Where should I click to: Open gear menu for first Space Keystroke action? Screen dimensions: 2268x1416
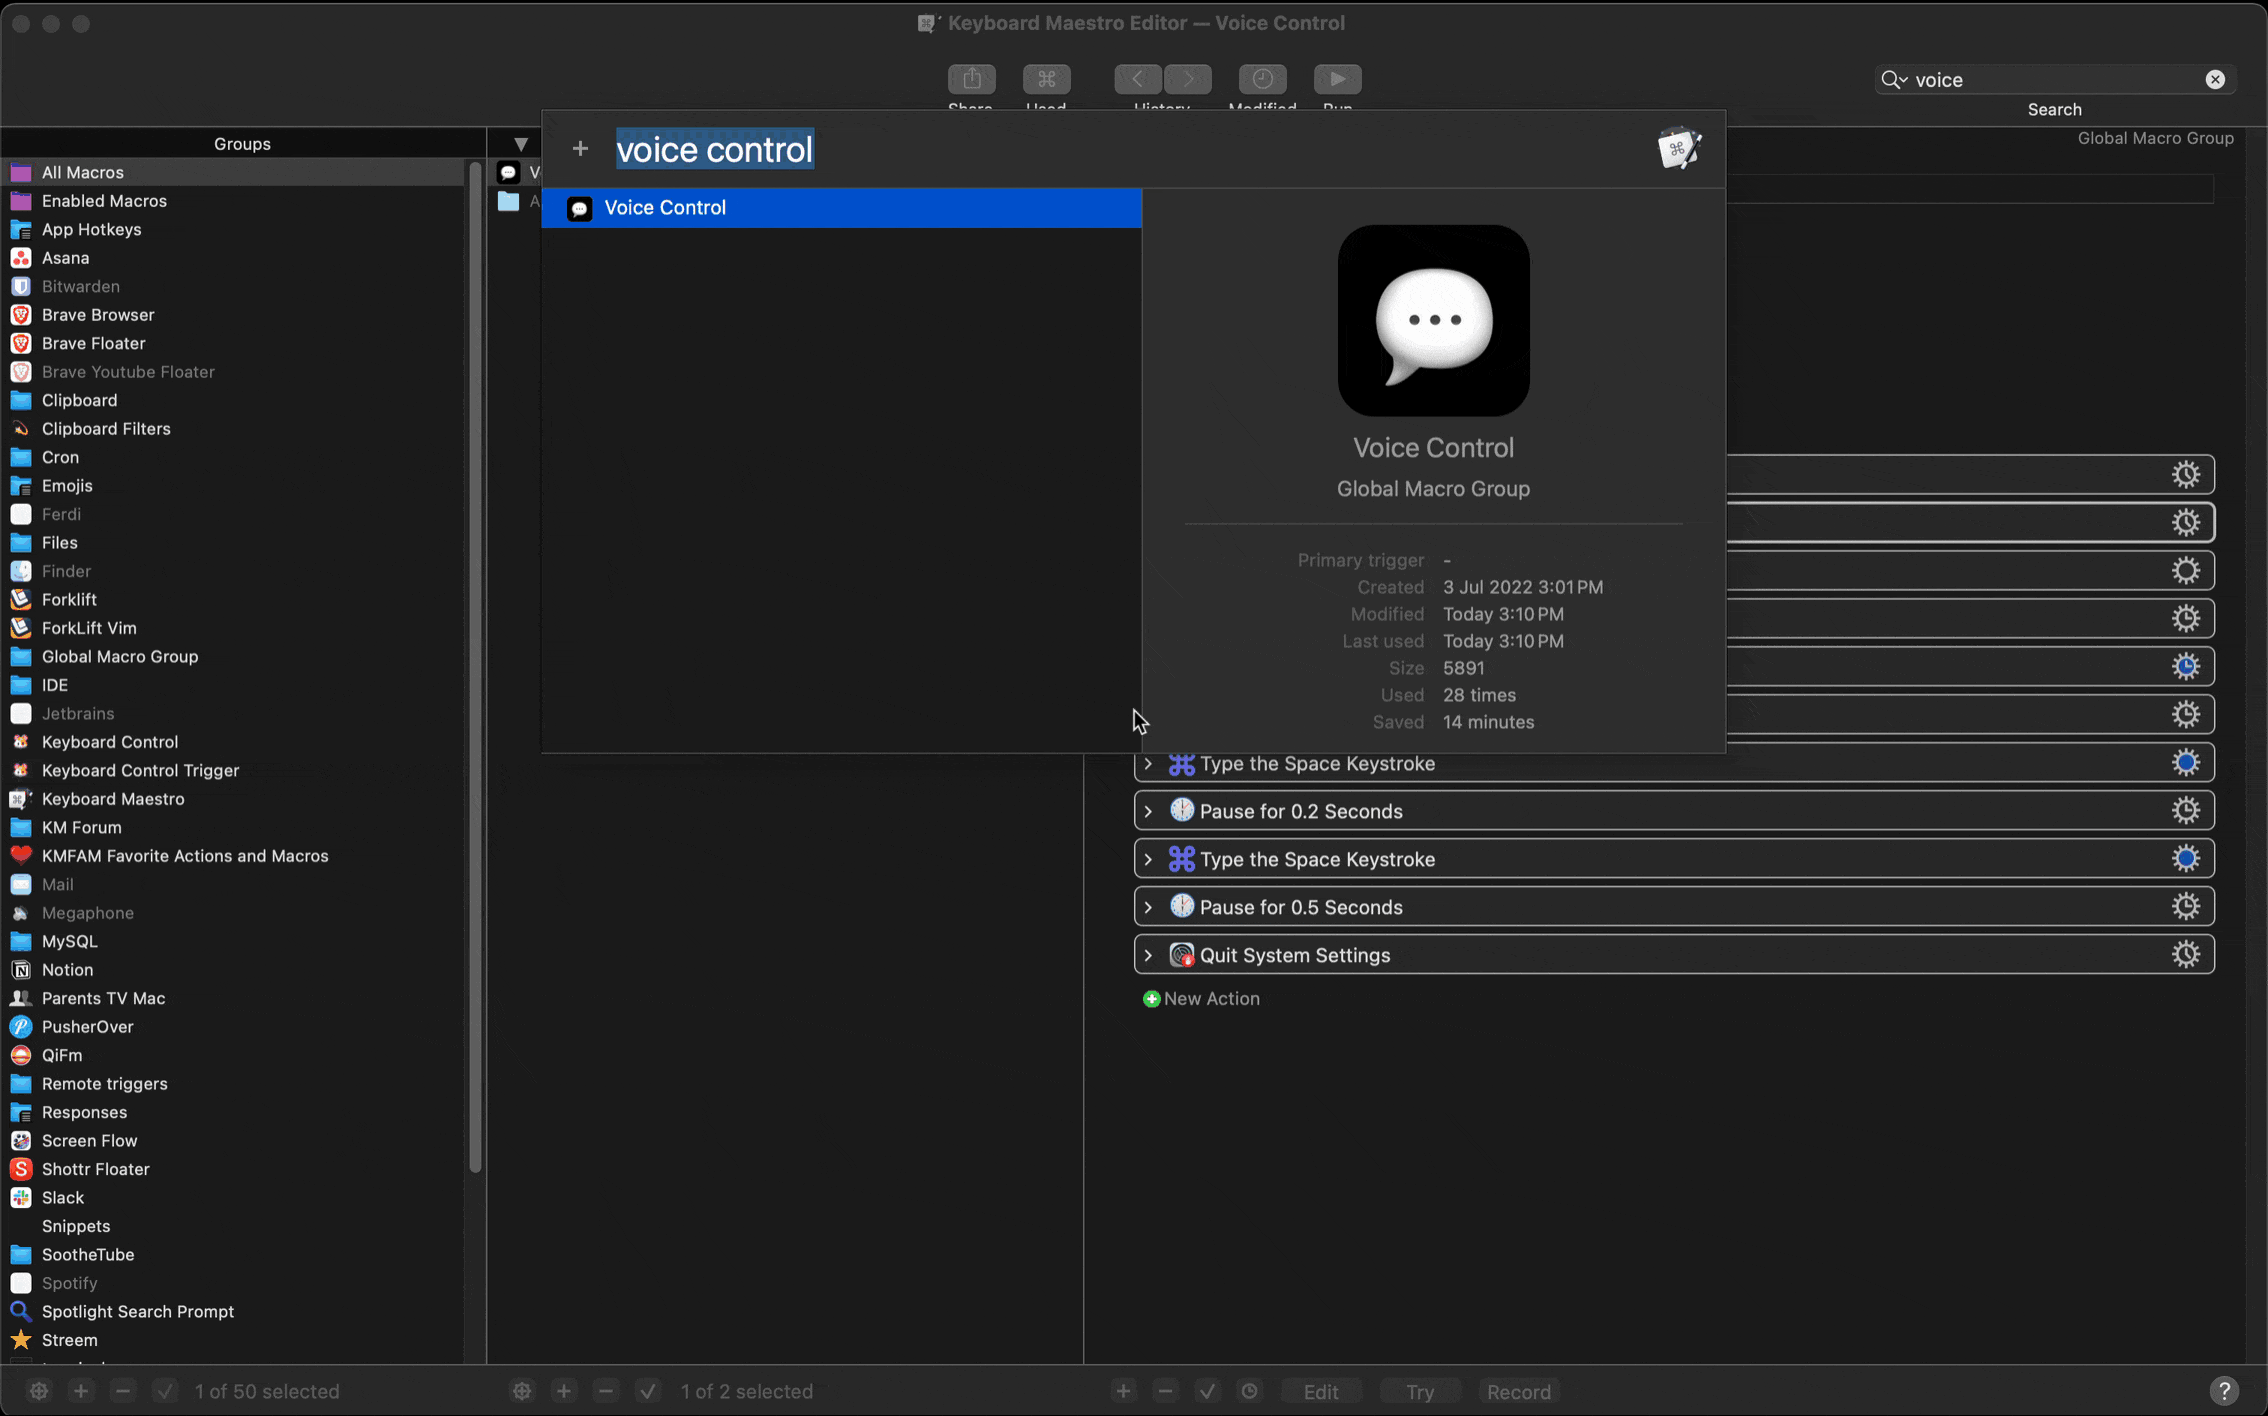(x=2186, y=763)
